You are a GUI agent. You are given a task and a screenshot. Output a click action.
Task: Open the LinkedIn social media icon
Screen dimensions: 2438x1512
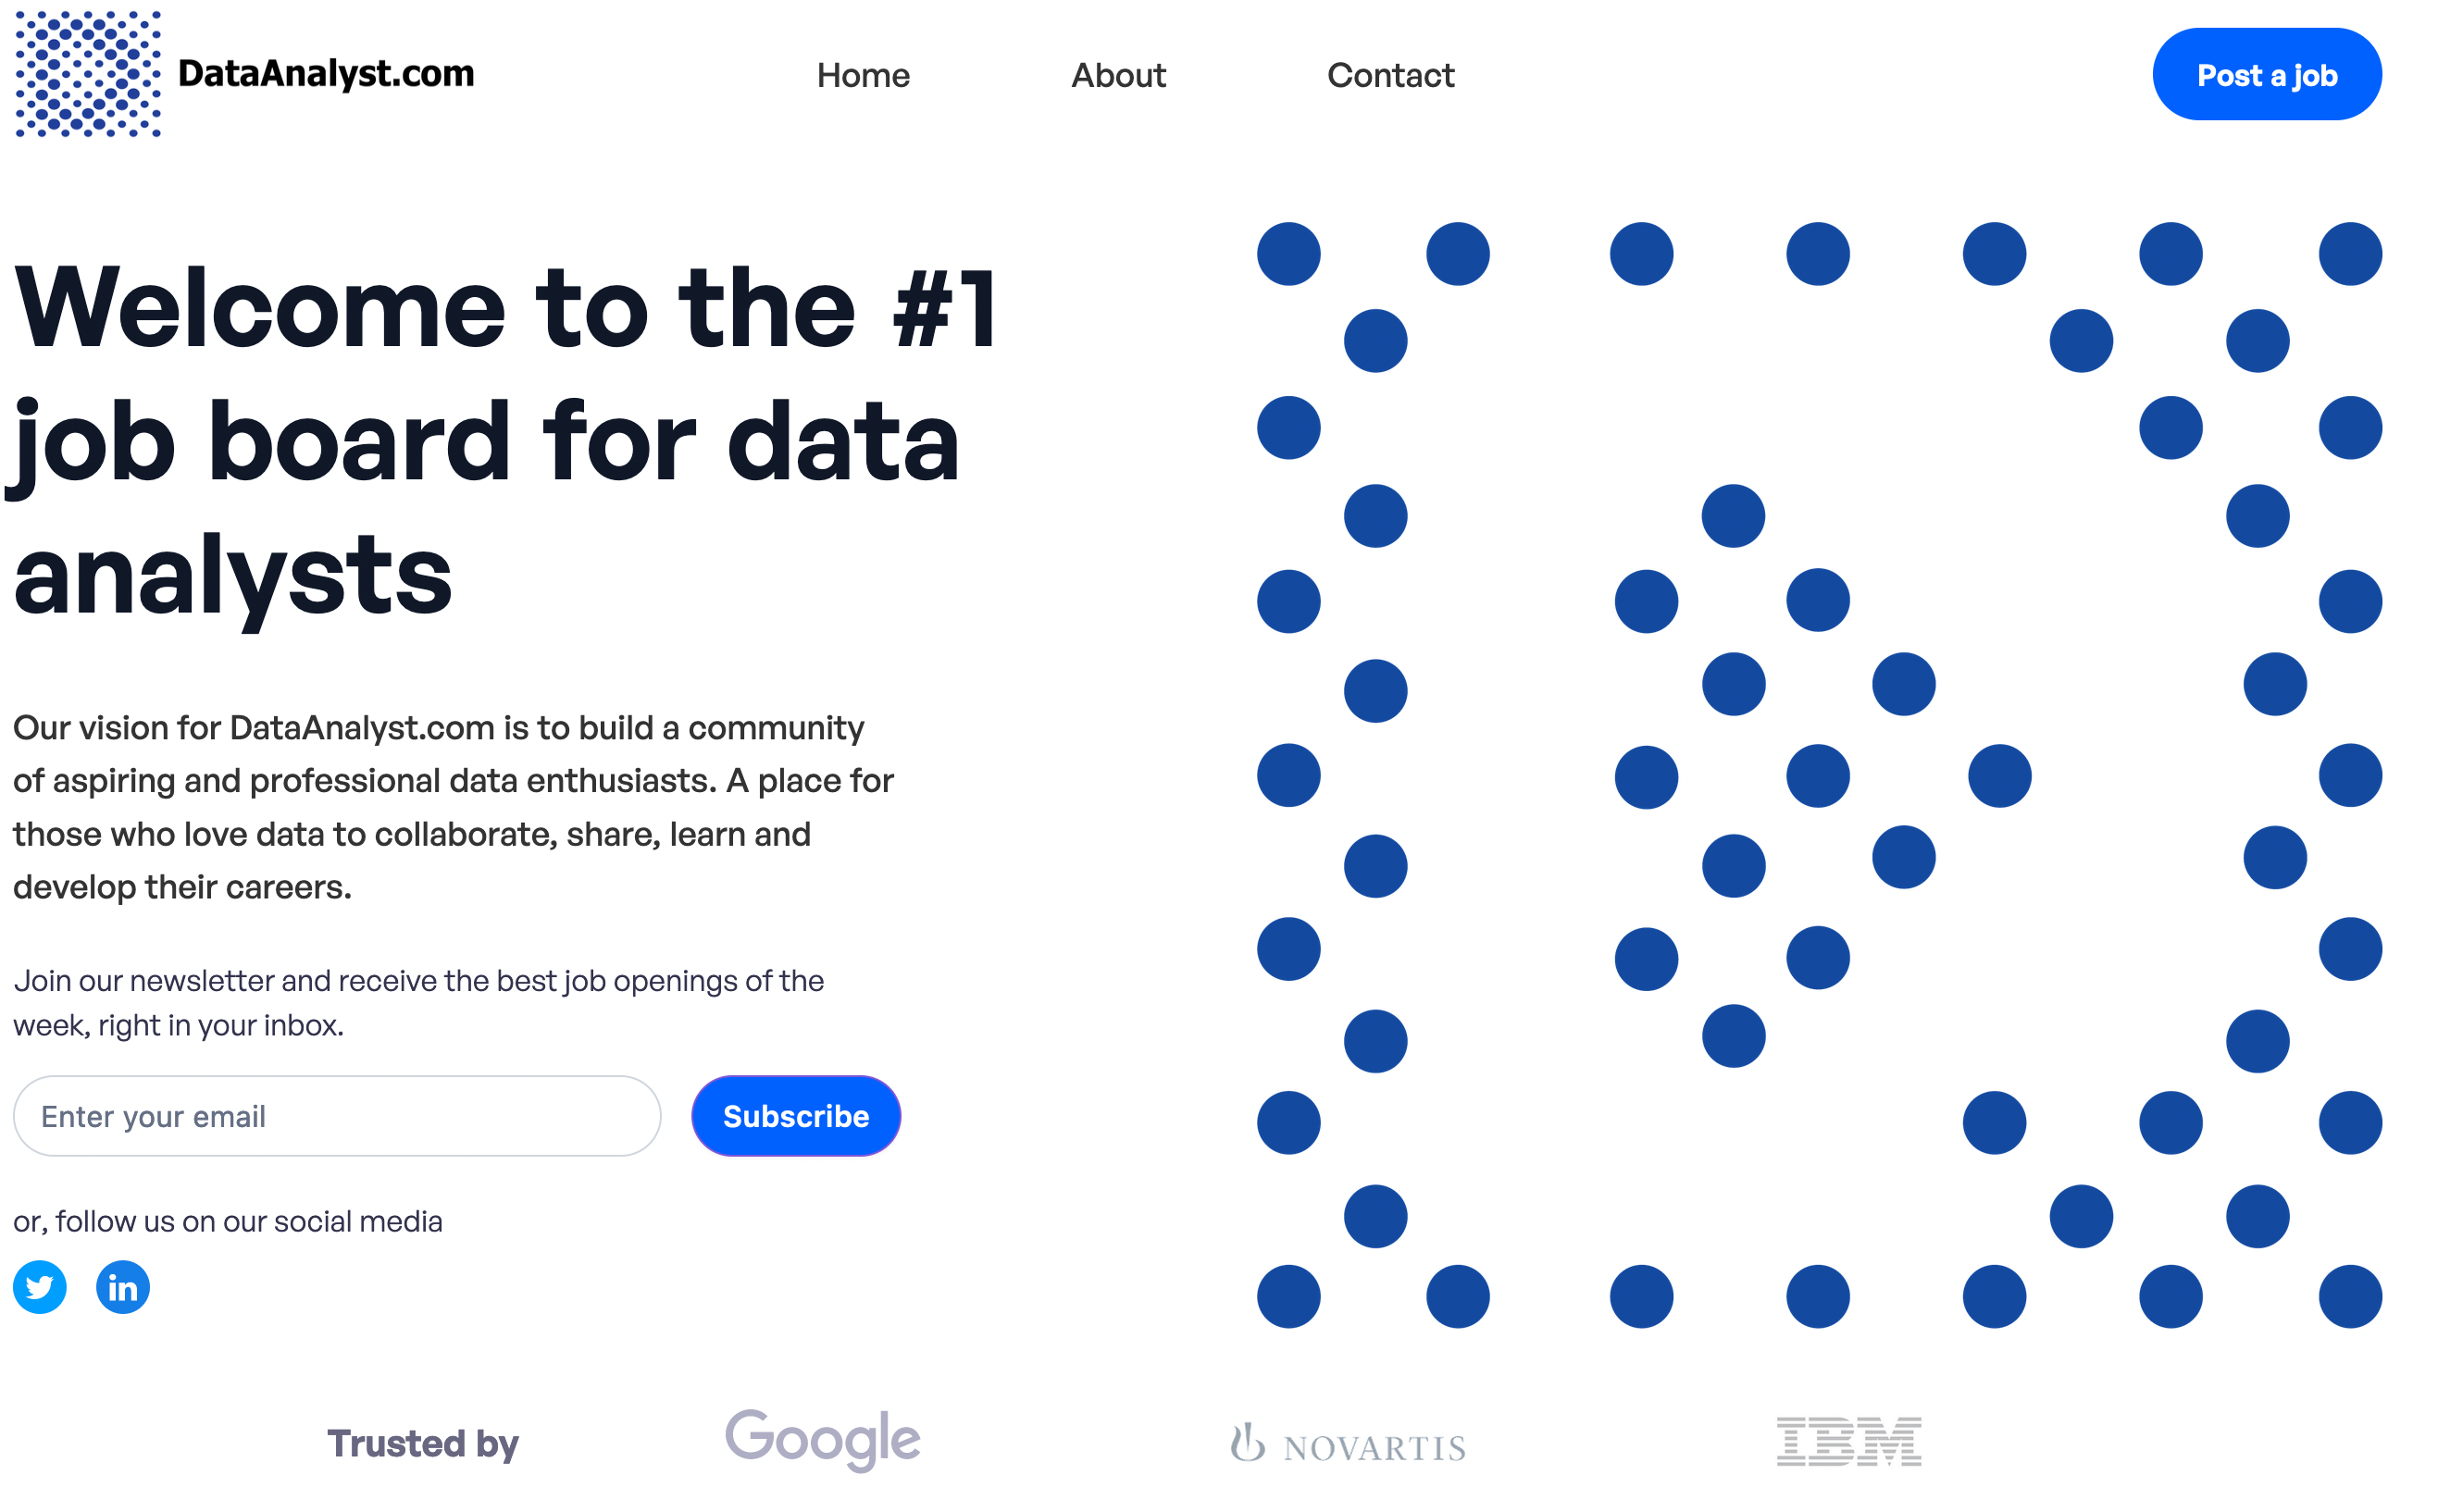(x=122, y=1287)
